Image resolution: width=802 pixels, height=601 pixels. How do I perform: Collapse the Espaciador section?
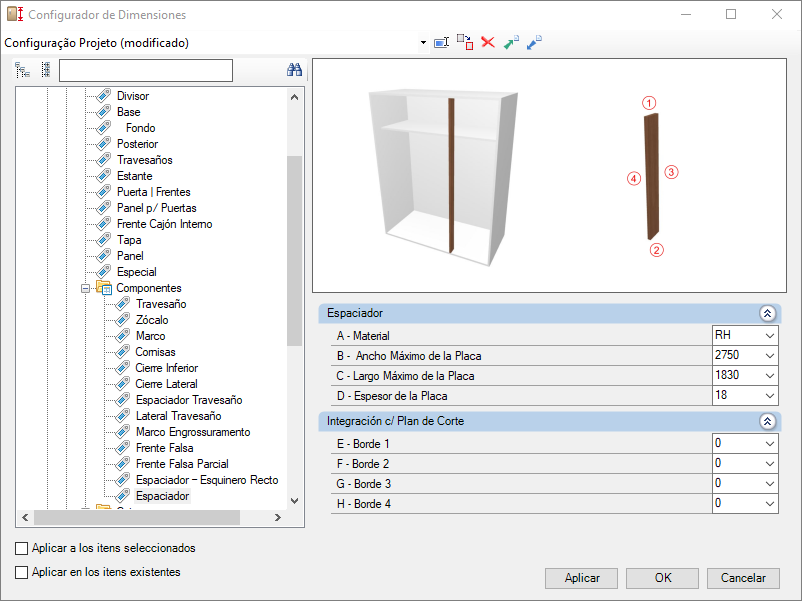(x=767, y=313)
